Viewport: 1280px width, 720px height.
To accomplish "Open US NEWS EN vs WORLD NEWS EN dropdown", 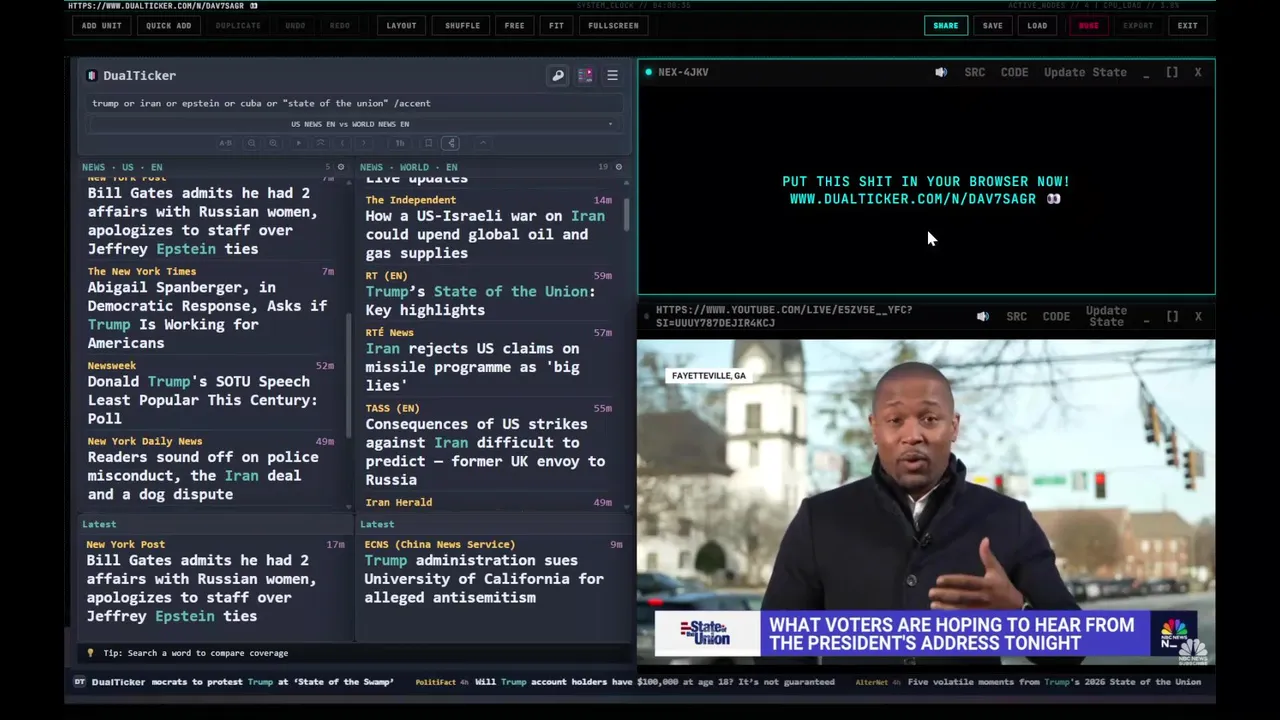I will [x=355, y=124].
